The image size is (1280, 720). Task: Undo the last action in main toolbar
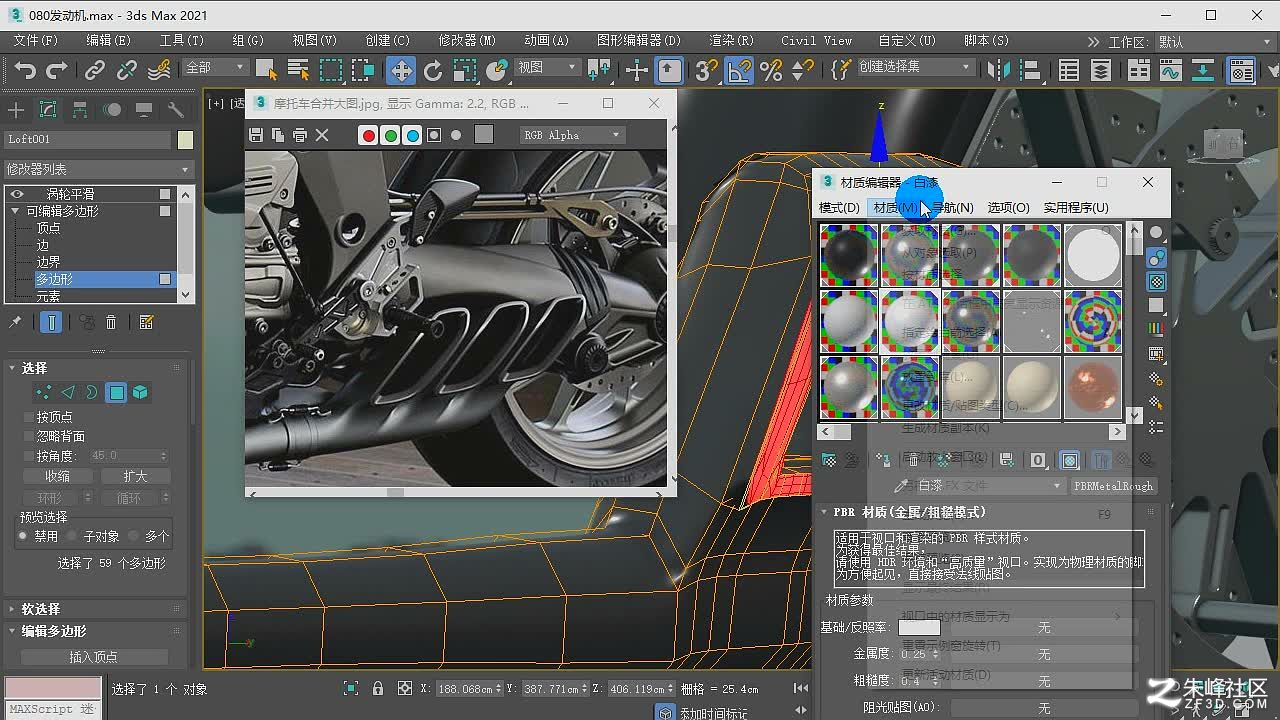click(x=25, y=70)
